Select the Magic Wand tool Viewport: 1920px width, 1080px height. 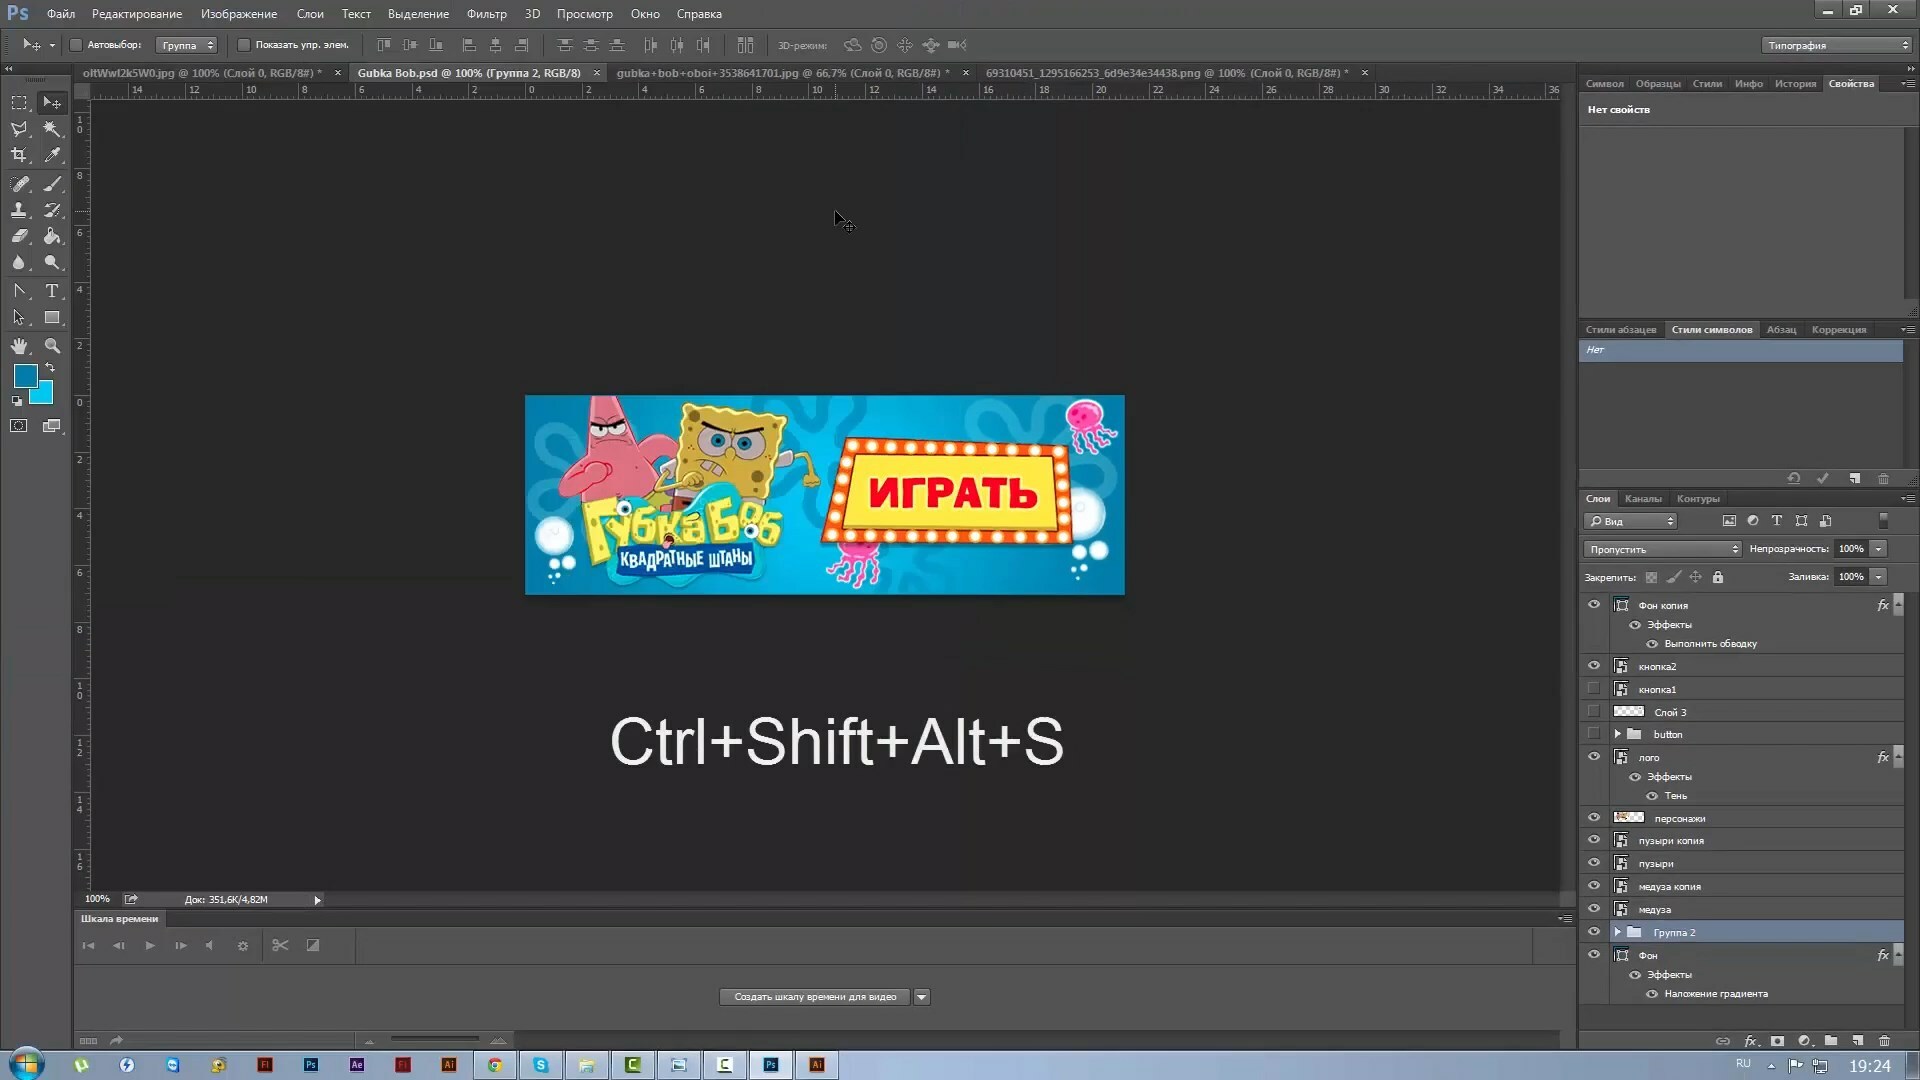click(x=52, y=129)
